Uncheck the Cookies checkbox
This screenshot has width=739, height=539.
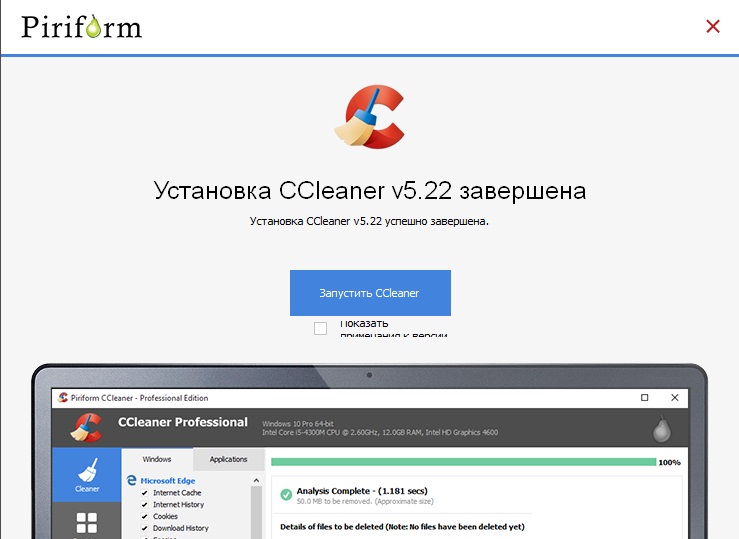(x=145, y=516)
